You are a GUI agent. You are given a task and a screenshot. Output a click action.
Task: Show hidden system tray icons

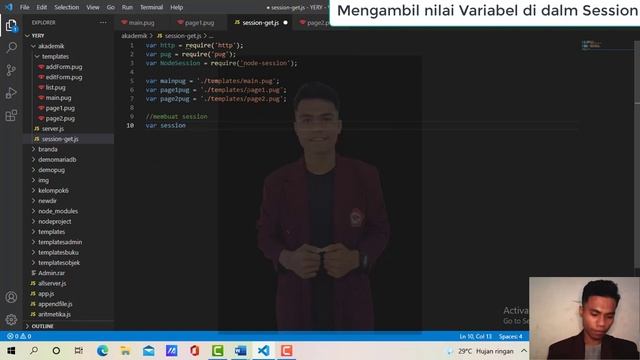[524, 351]
